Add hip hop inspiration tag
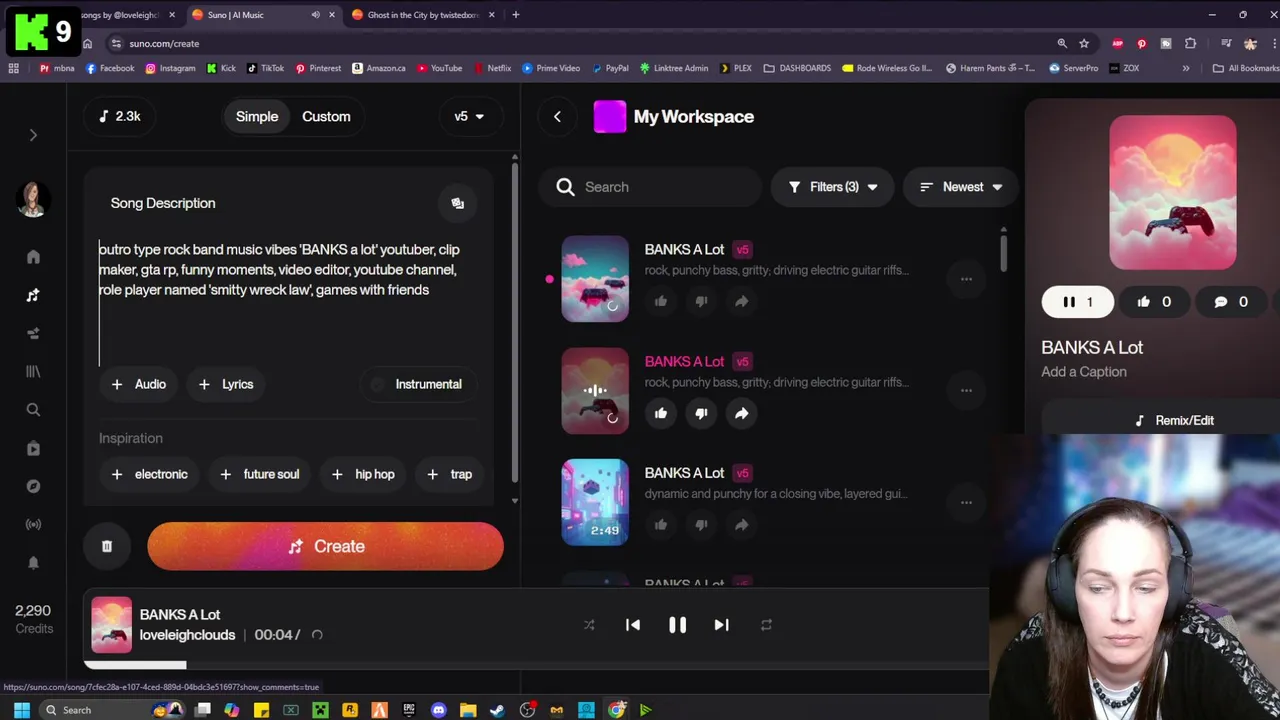The height and width of the screenshot is (720, 1280). tap(363, 474)
